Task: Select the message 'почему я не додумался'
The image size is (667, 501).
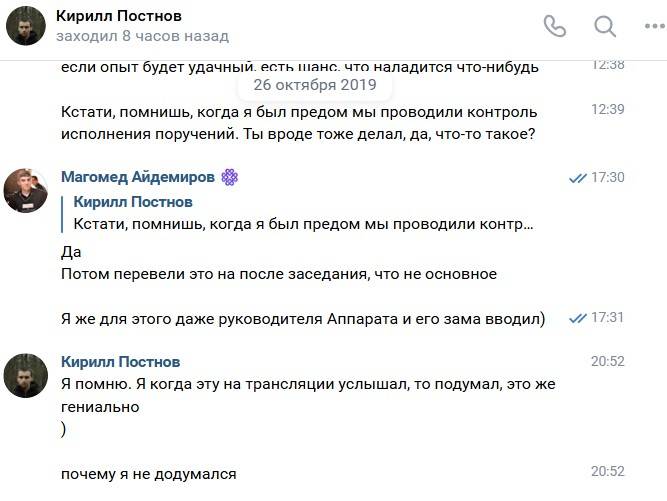Action: pos(148,474)
